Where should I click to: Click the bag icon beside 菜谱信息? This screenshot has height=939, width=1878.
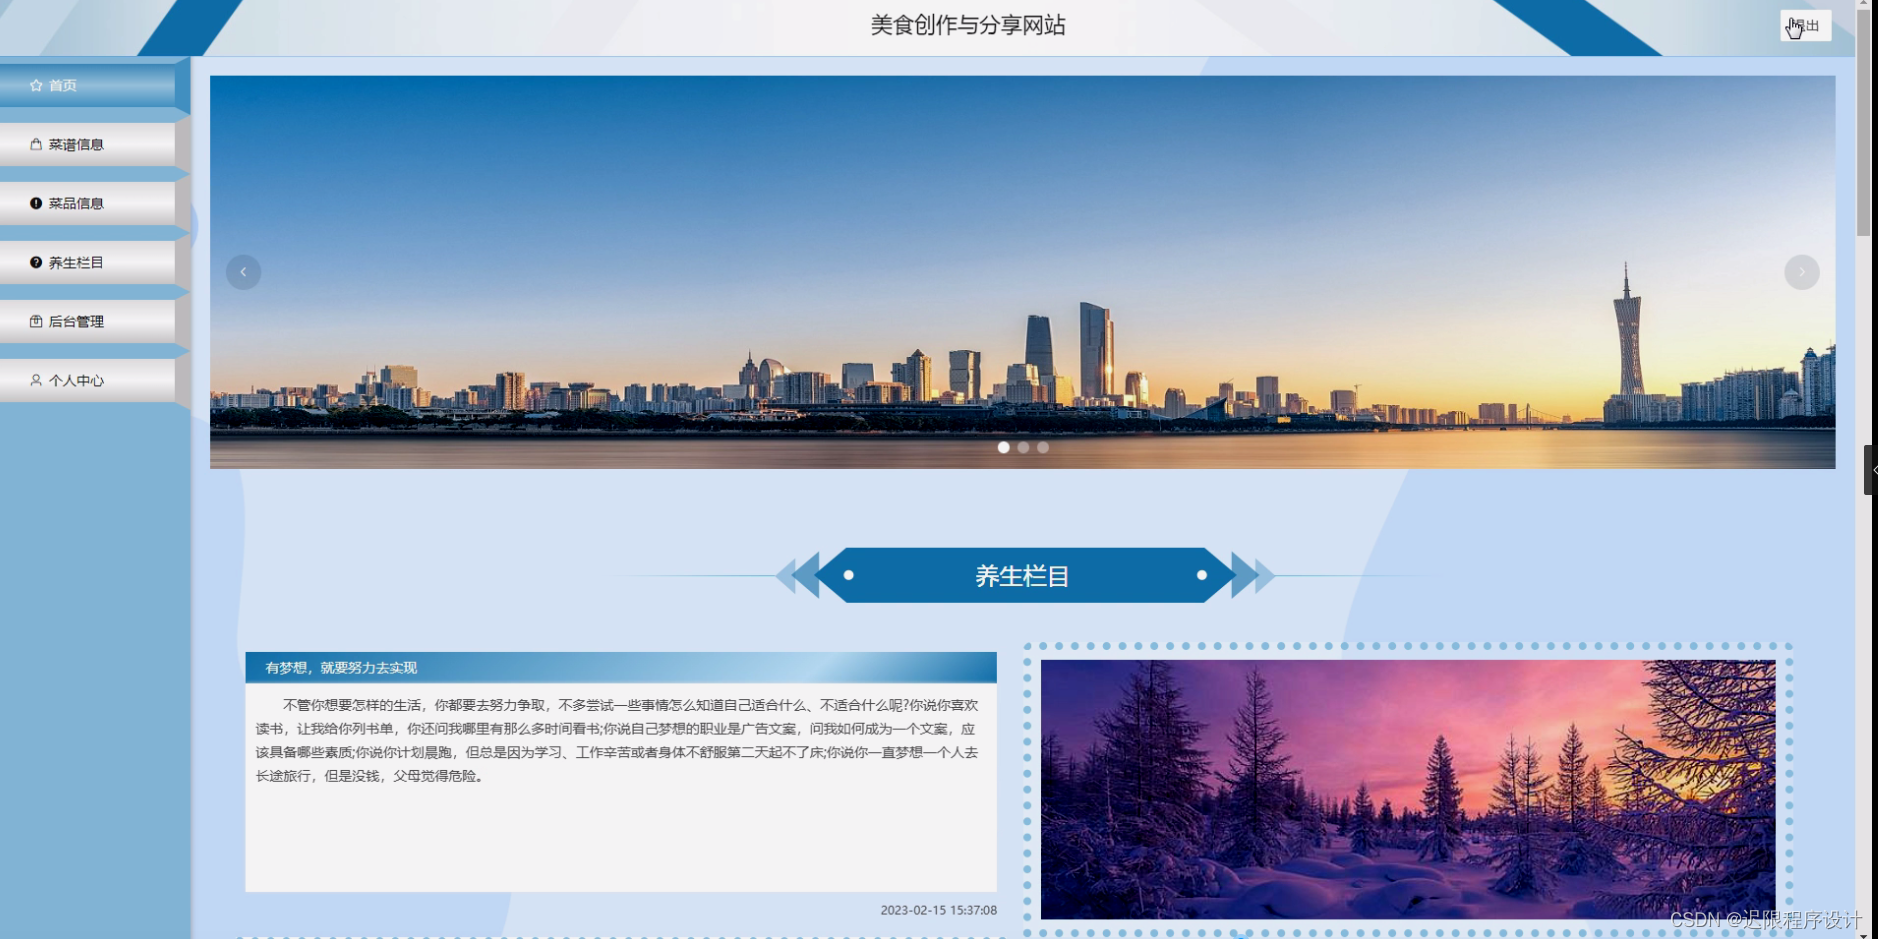(36, 144)
